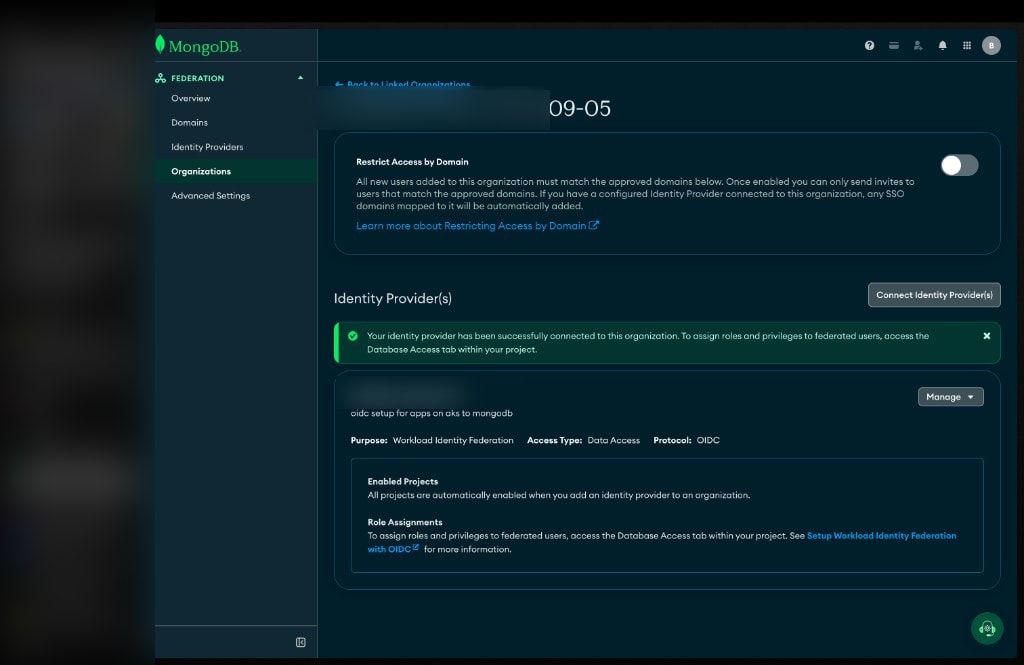Click the Workload Identity Federation purpose value

coord(453,440)
